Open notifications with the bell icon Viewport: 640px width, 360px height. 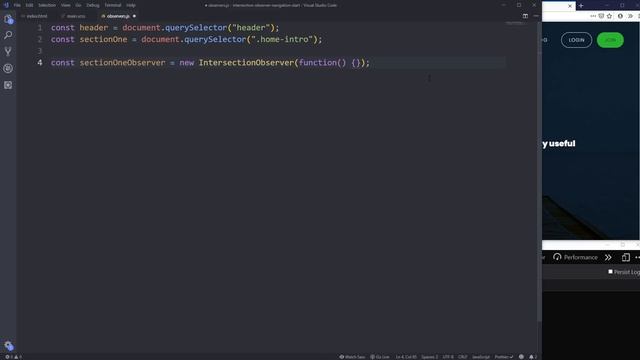point(533,357)
